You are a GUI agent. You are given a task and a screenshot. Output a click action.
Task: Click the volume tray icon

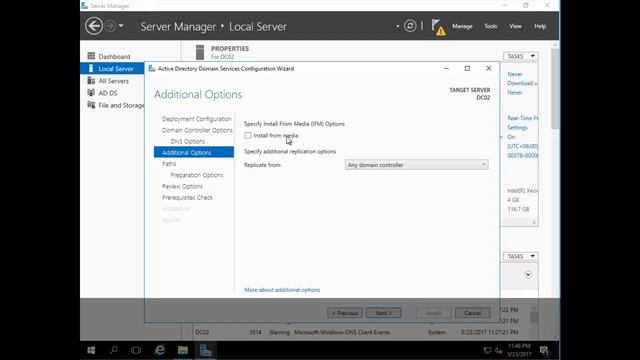click(x=498, y=350)
